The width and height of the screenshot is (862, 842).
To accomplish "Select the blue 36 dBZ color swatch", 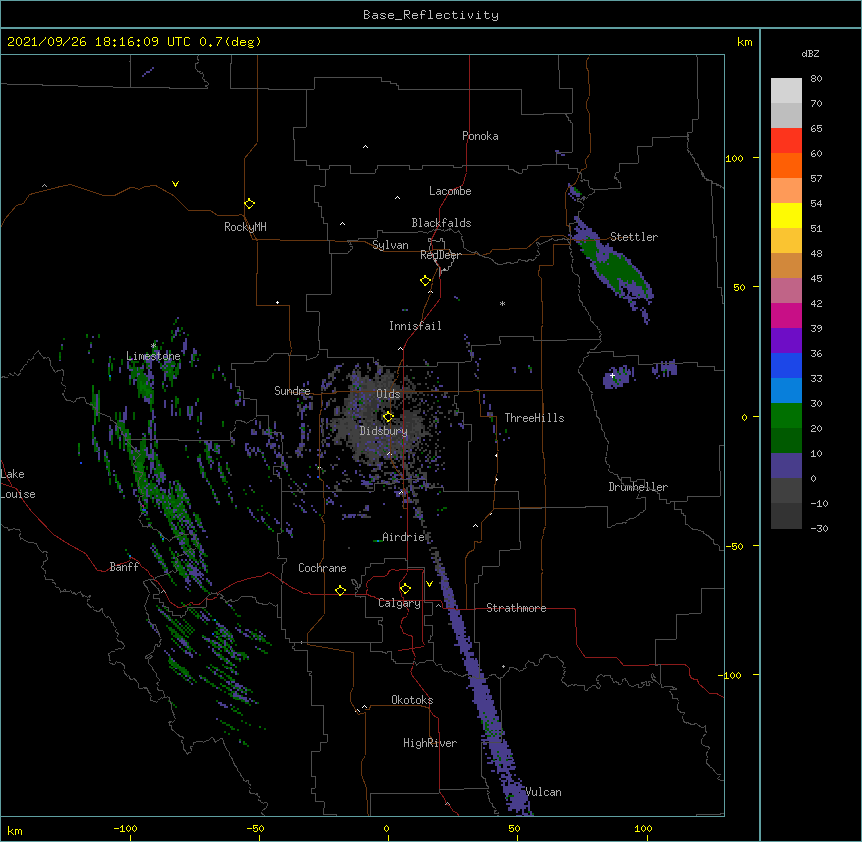I will pyautogui.click(x=786, y=365).
